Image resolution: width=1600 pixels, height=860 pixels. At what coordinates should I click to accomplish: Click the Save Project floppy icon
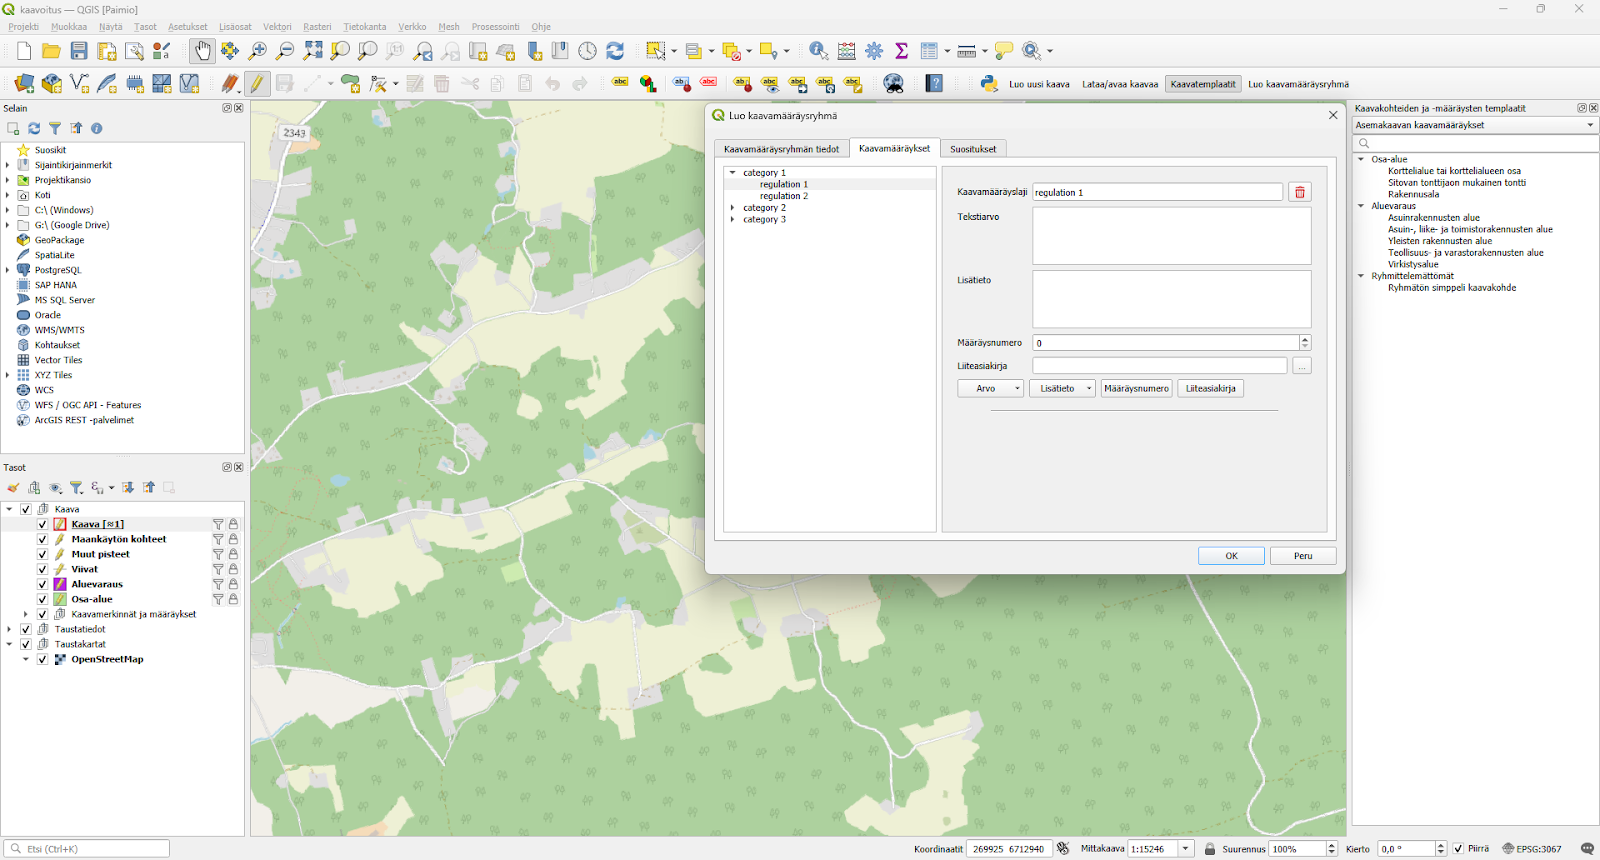coord(79,51)
